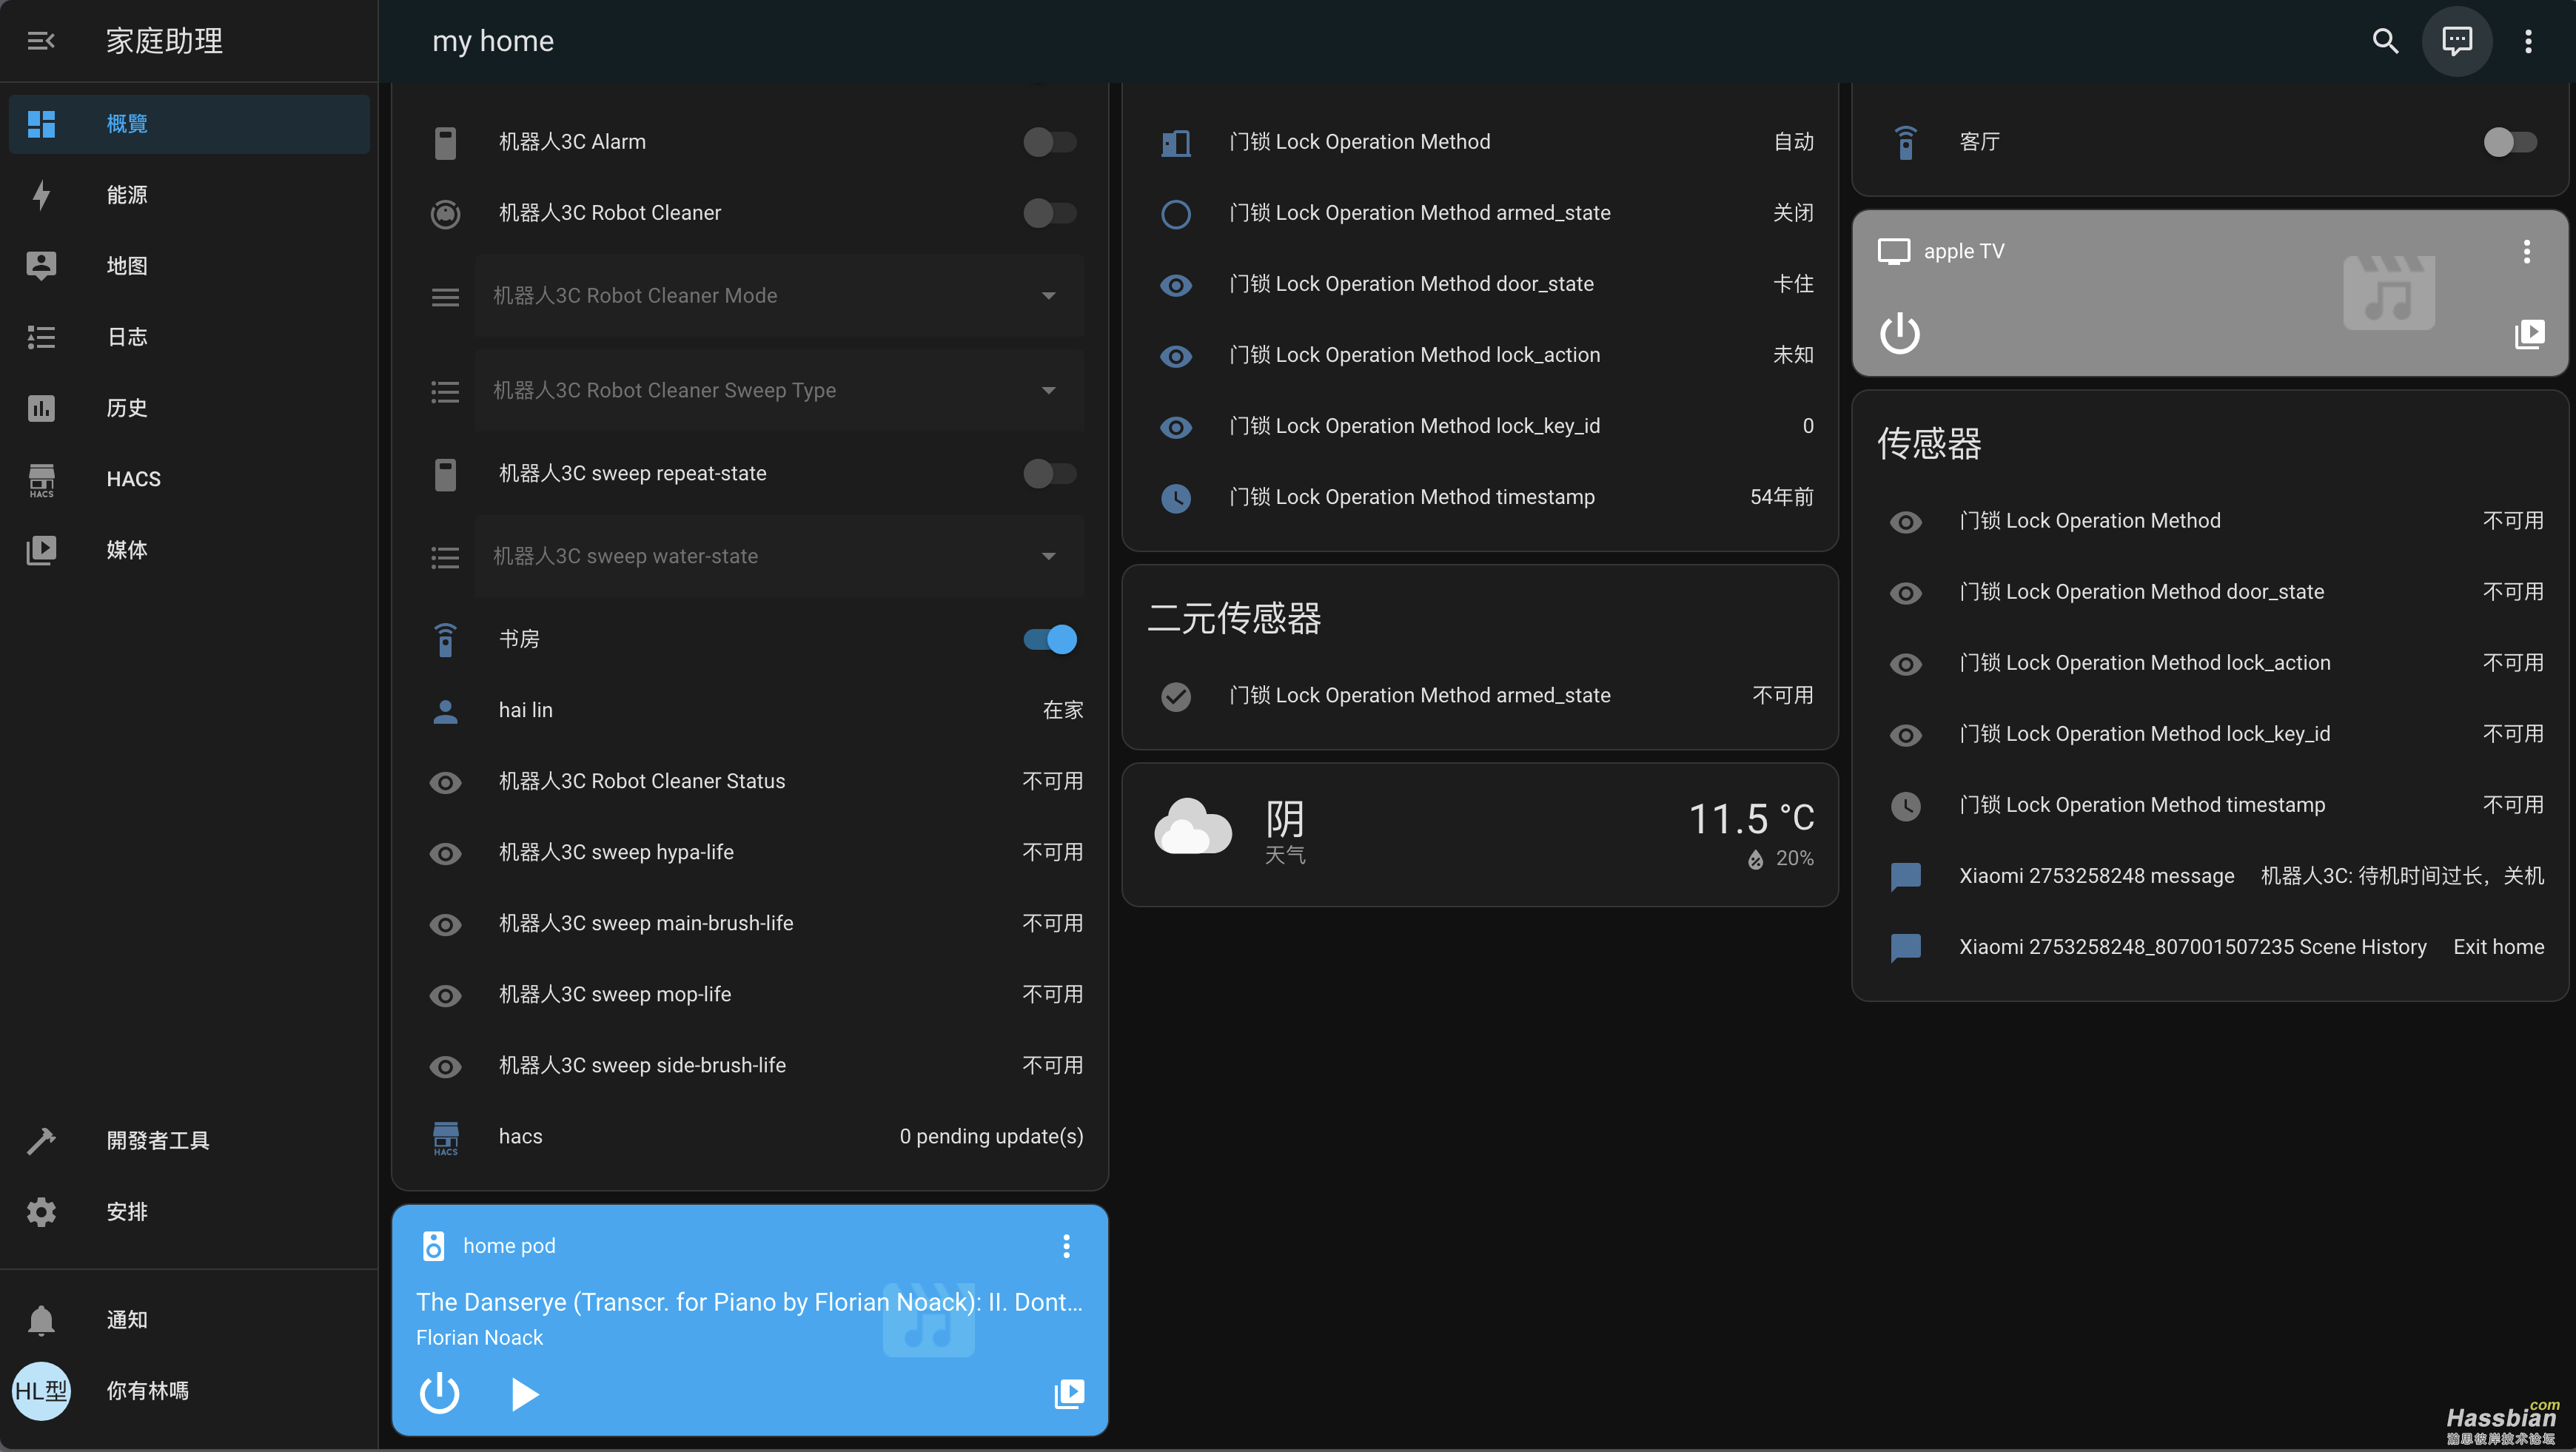Image resolution: width=2576 pixels, height=1452 pixels.
Task: Open the 机器人3C sweep main-brush-life entity
Action: [x=756, y=924]
